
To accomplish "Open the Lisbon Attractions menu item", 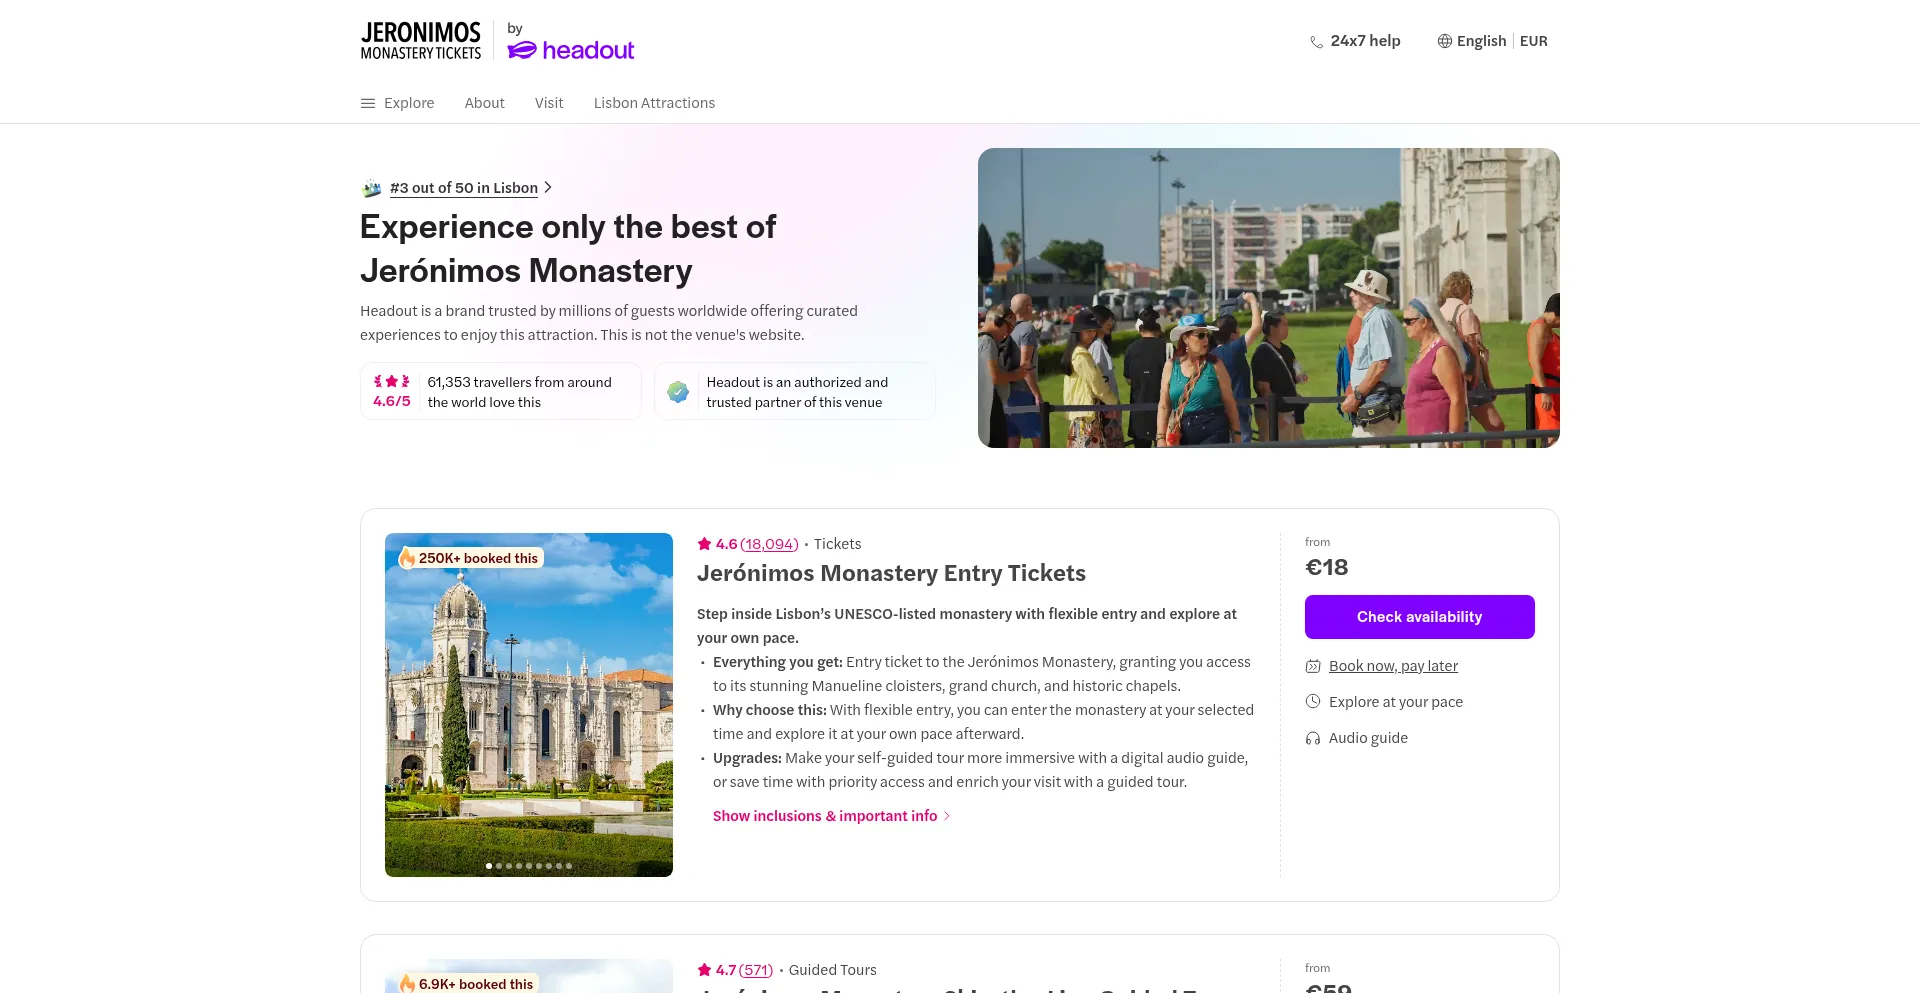I will point(654,103).
